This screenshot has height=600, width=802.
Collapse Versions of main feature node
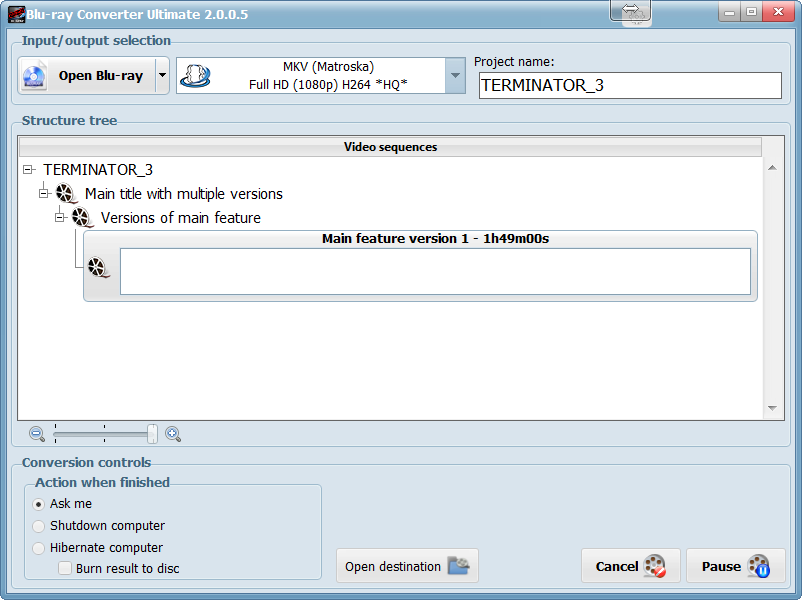pos(60,217)
